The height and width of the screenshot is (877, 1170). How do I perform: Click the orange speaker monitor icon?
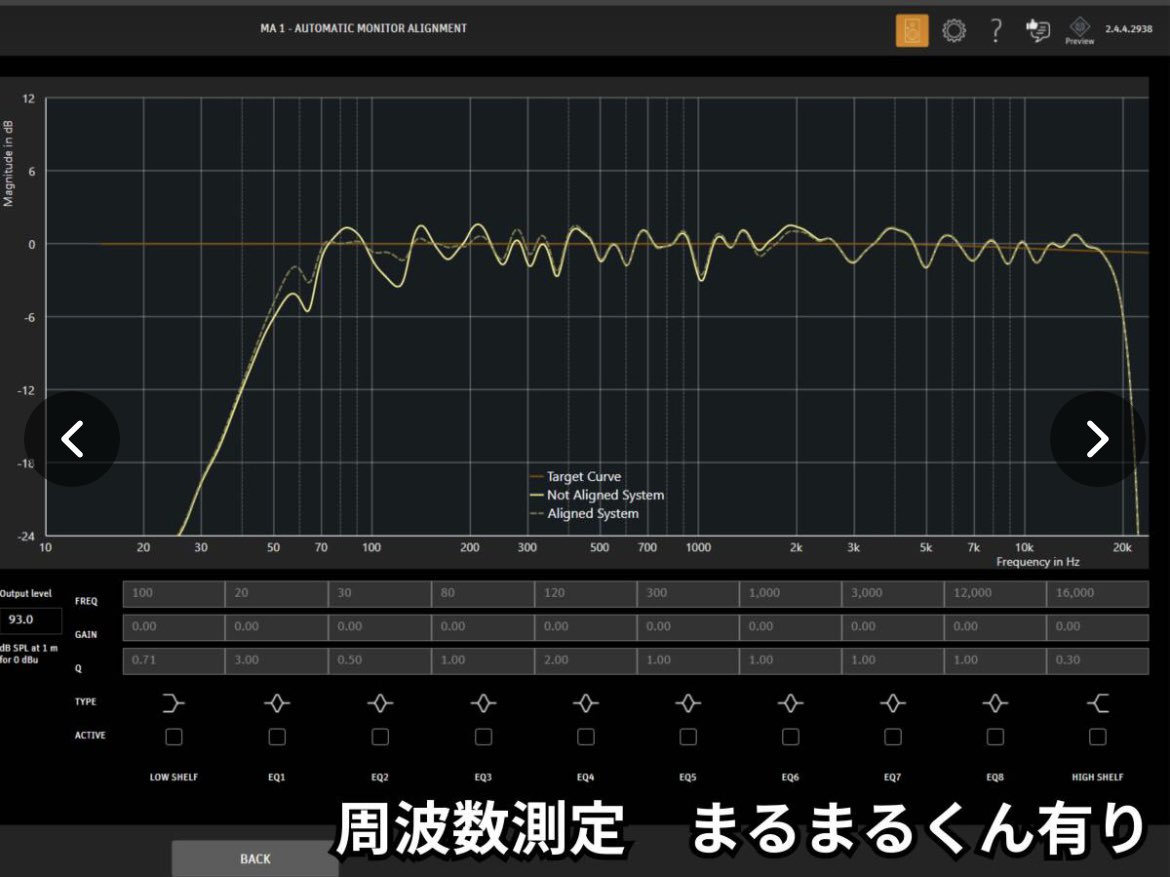coord(912,31)
